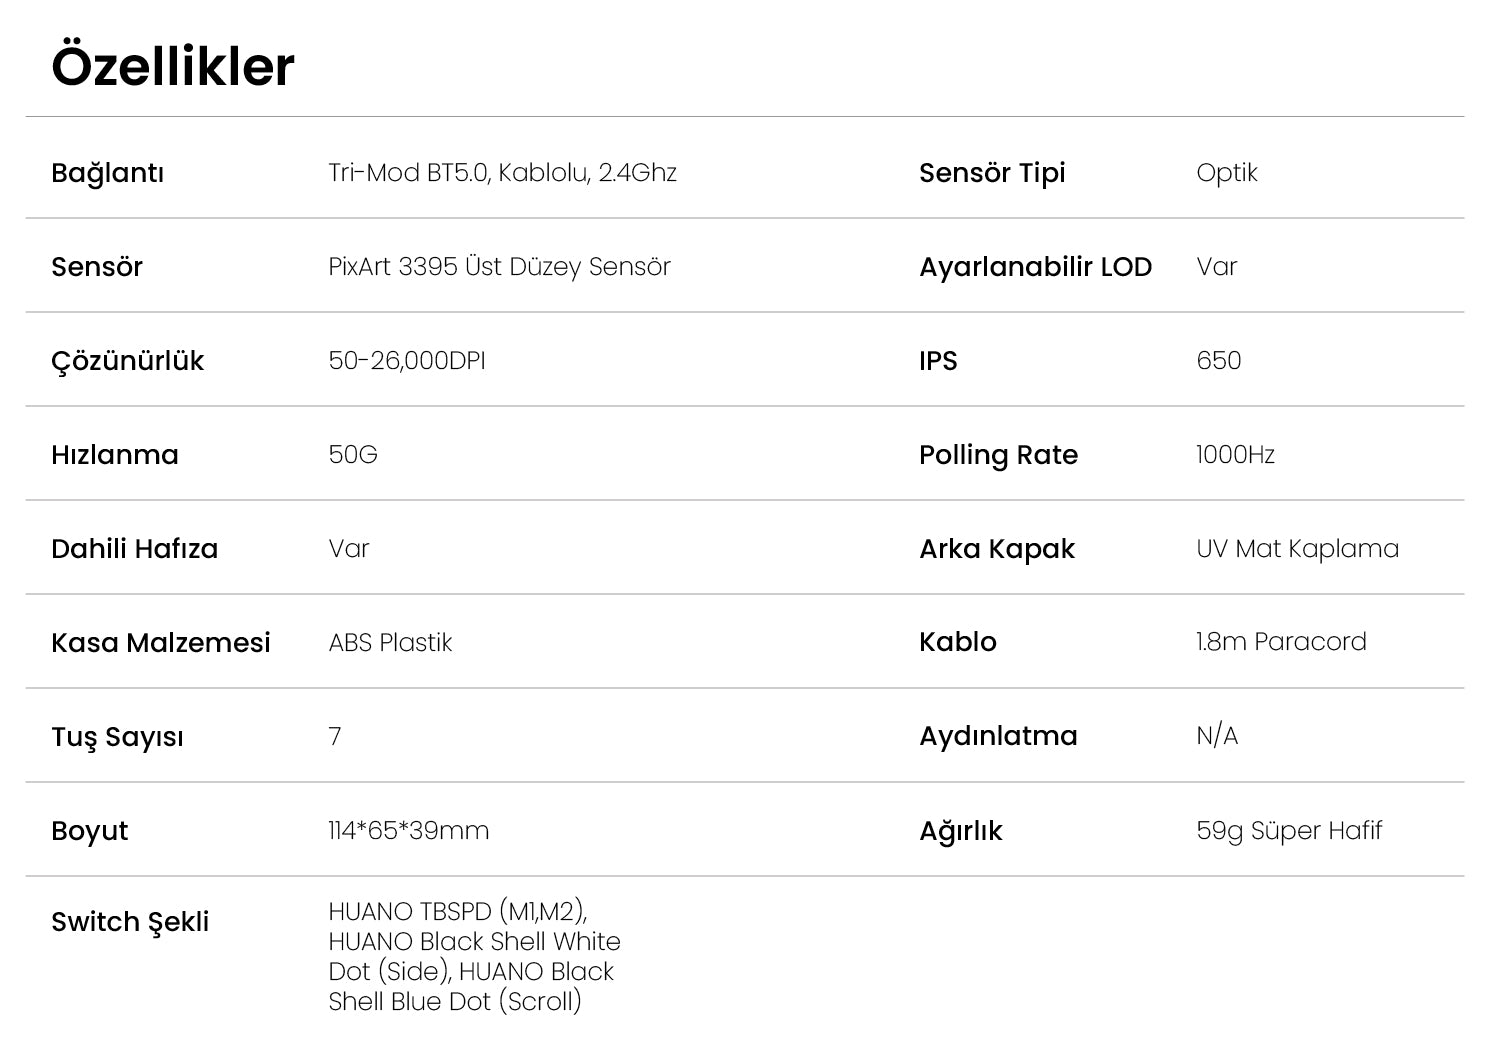Viewport: 1500px width, 1044px height.
Task: Click the Tri-Mod BT5.0 connection value
Action: click(x=502, y=173)
